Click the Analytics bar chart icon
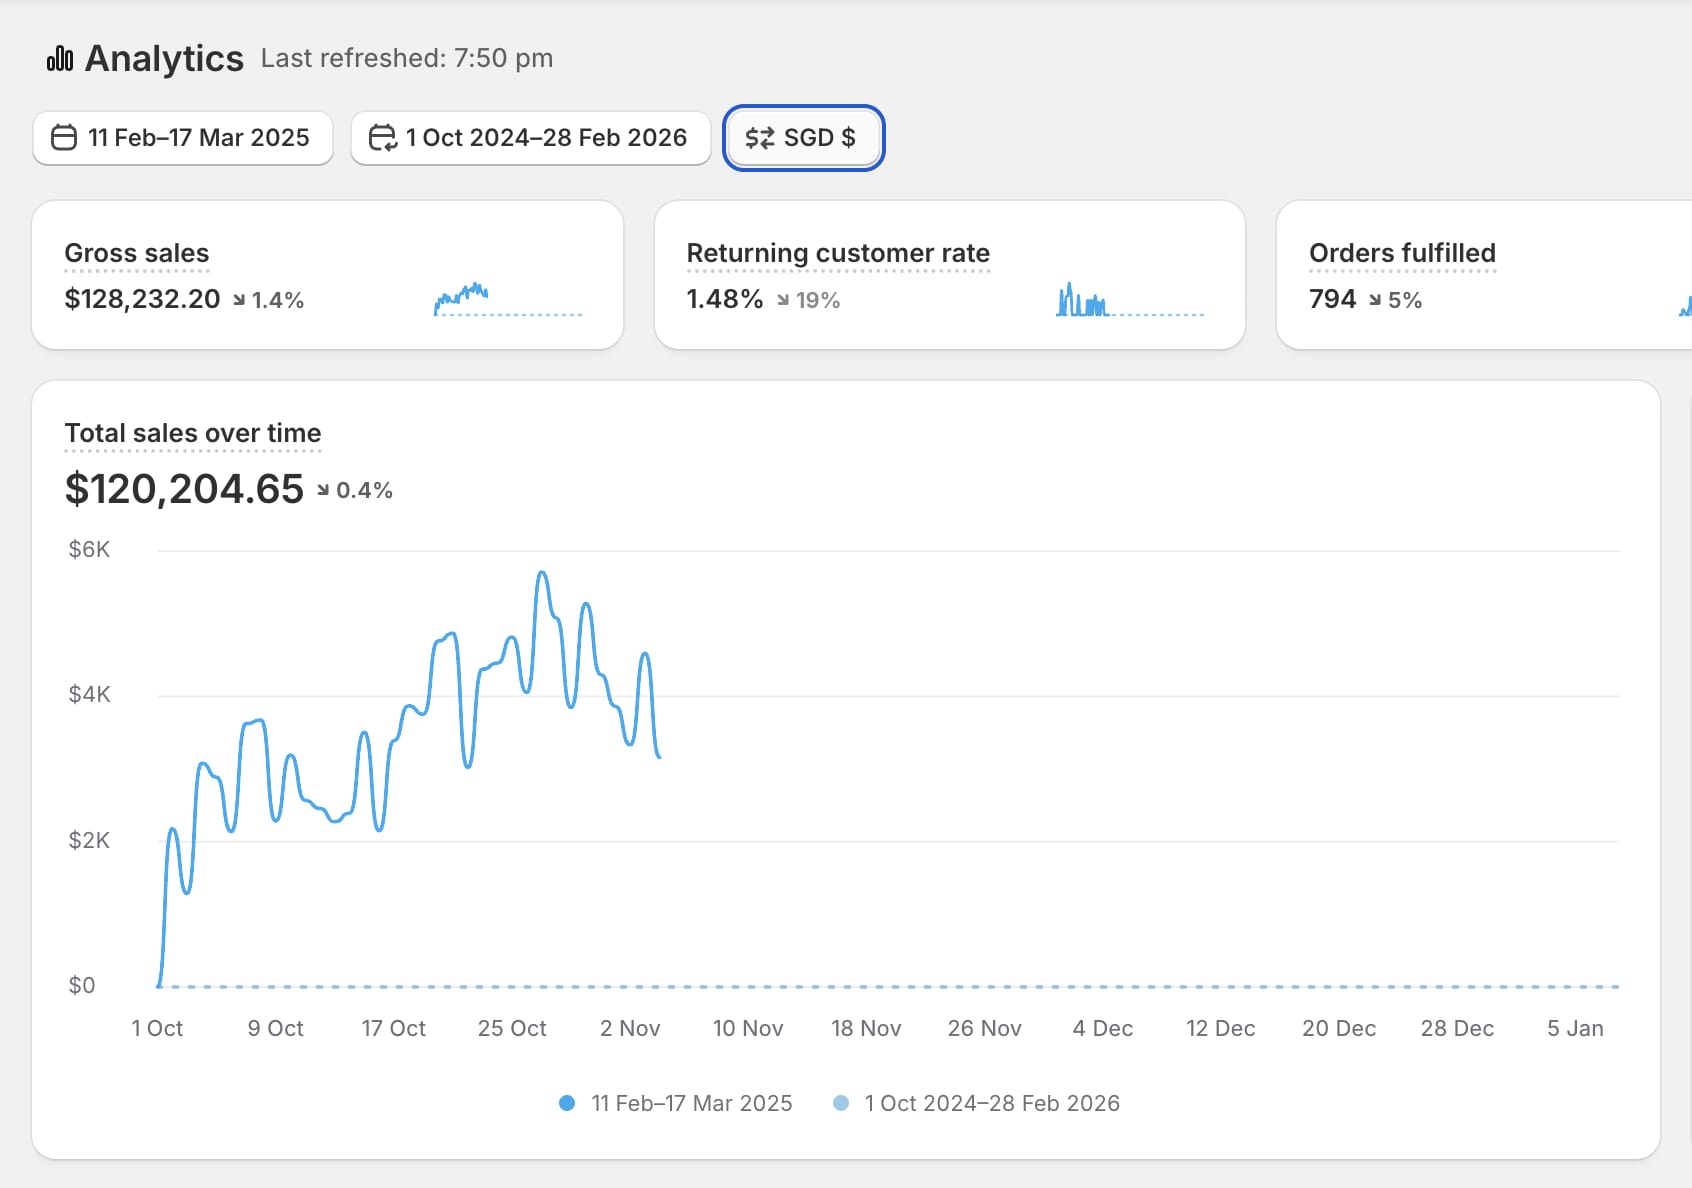 click(60, 59)
